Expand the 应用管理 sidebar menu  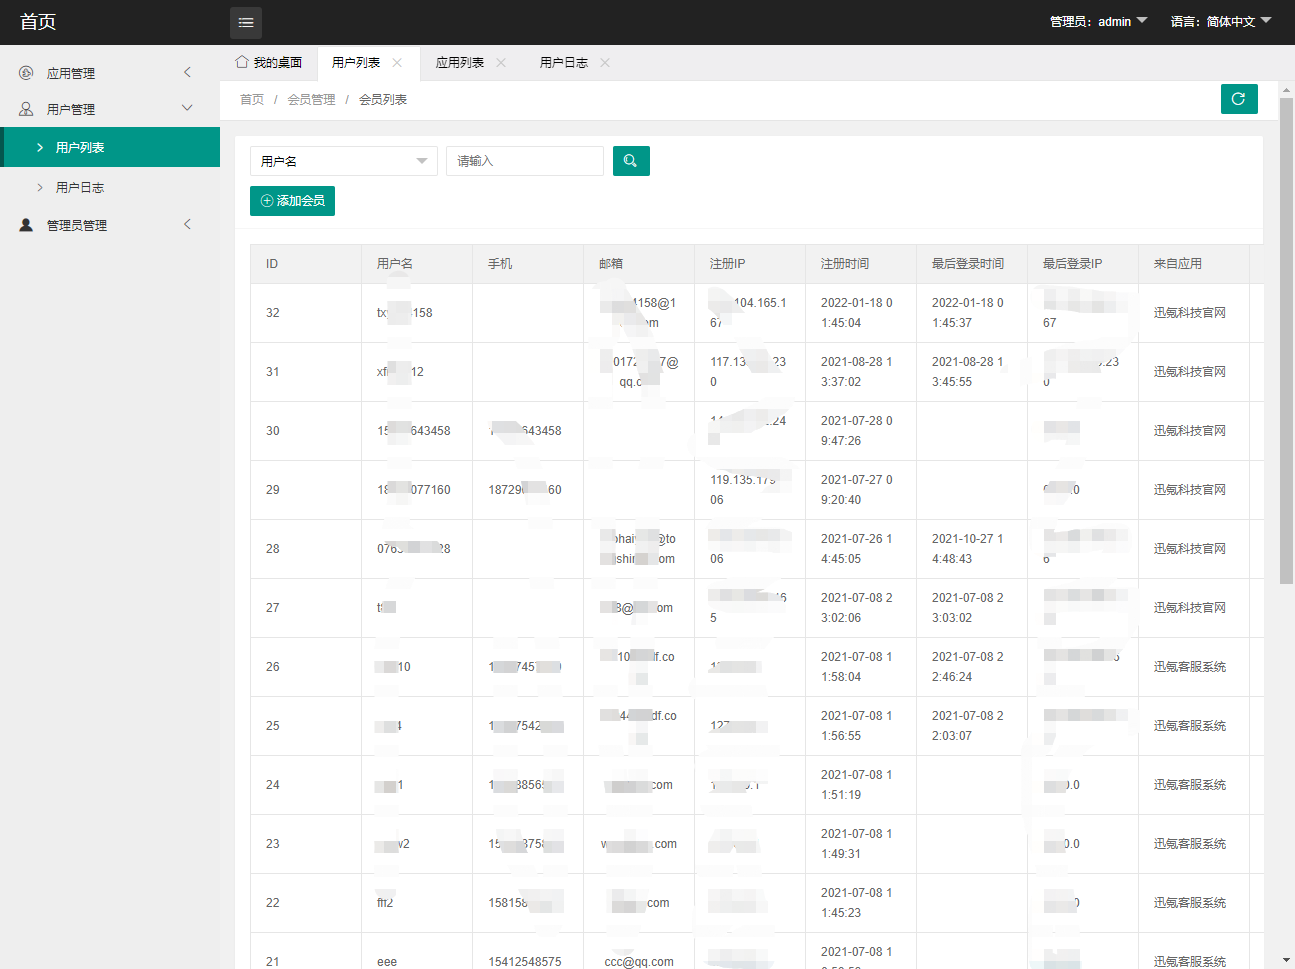[x=110, y=73]
